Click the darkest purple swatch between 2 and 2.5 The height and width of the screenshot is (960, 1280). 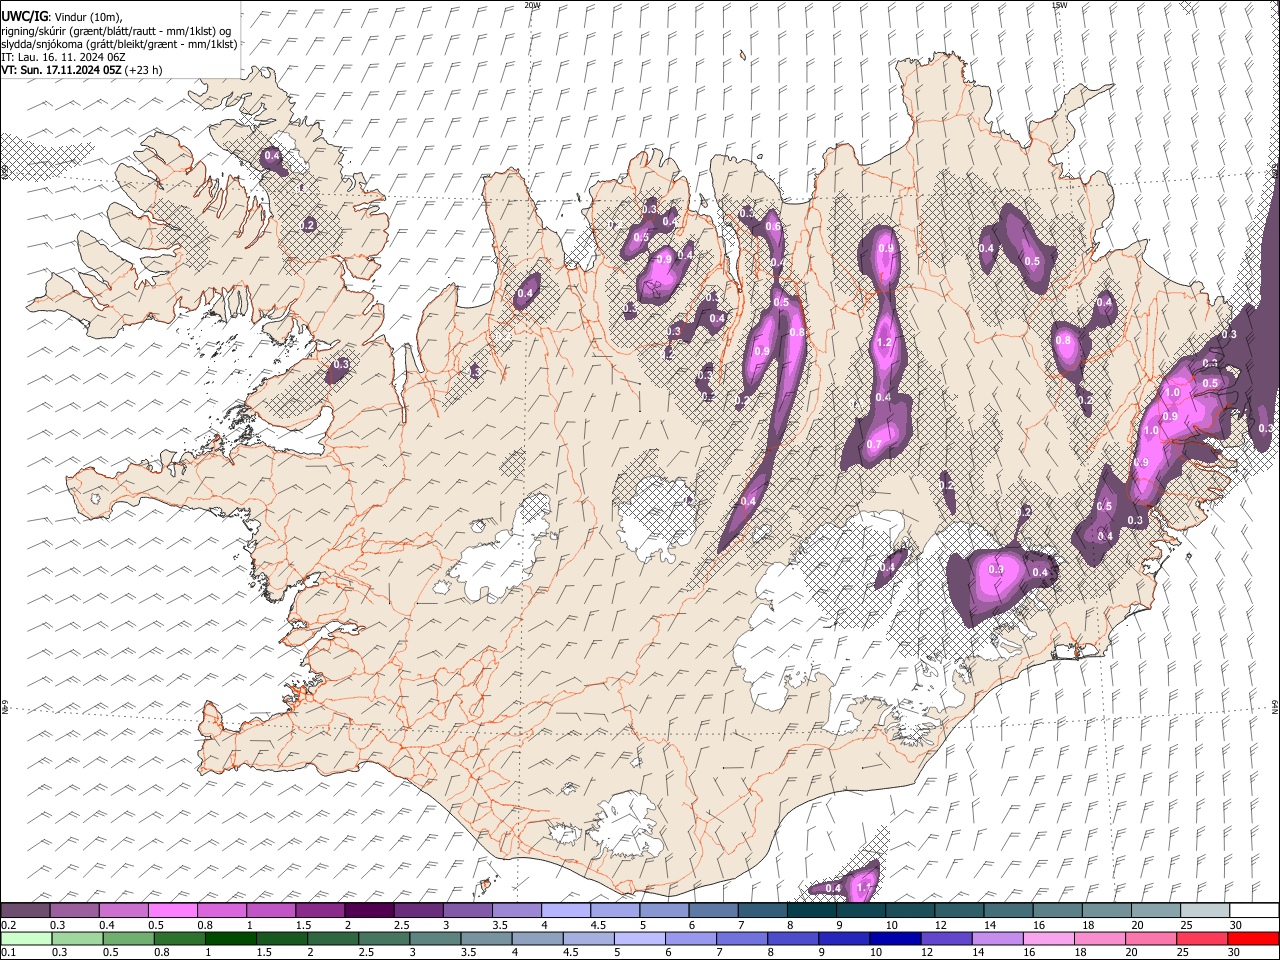pyautogui.click(x=369, y=911)
